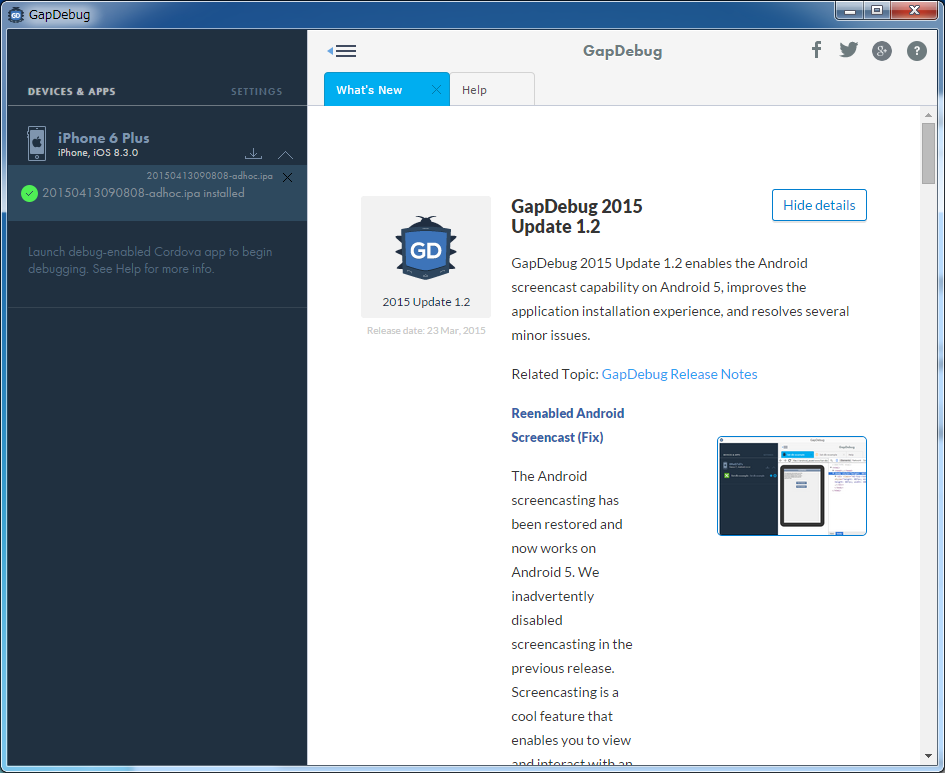This screenshot has height=773, width=945.
Task: Open the GapDebug Facebook page icon
Action: click(816, 50)
